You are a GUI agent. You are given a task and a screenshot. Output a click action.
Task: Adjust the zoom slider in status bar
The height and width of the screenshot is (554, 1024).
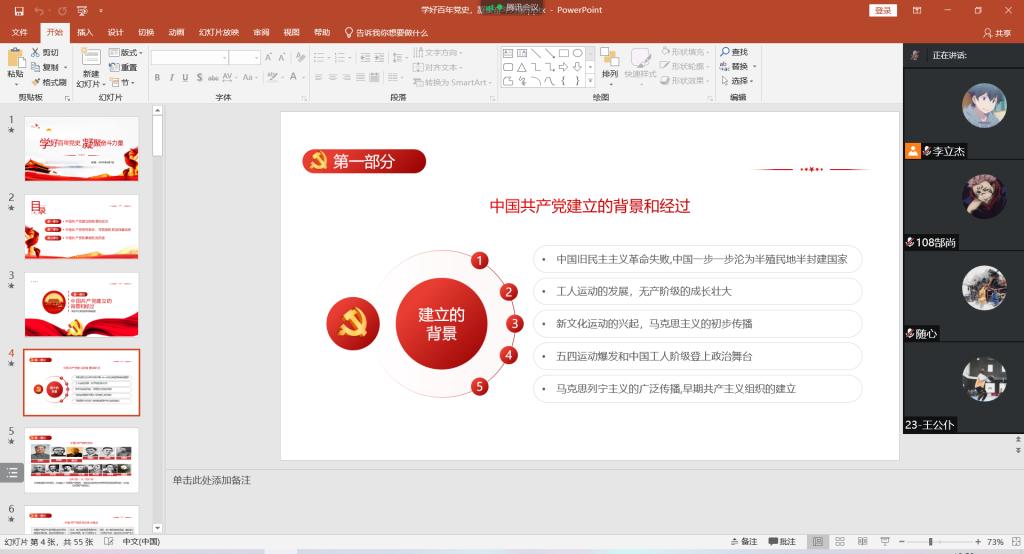click(x=930, y=542)
